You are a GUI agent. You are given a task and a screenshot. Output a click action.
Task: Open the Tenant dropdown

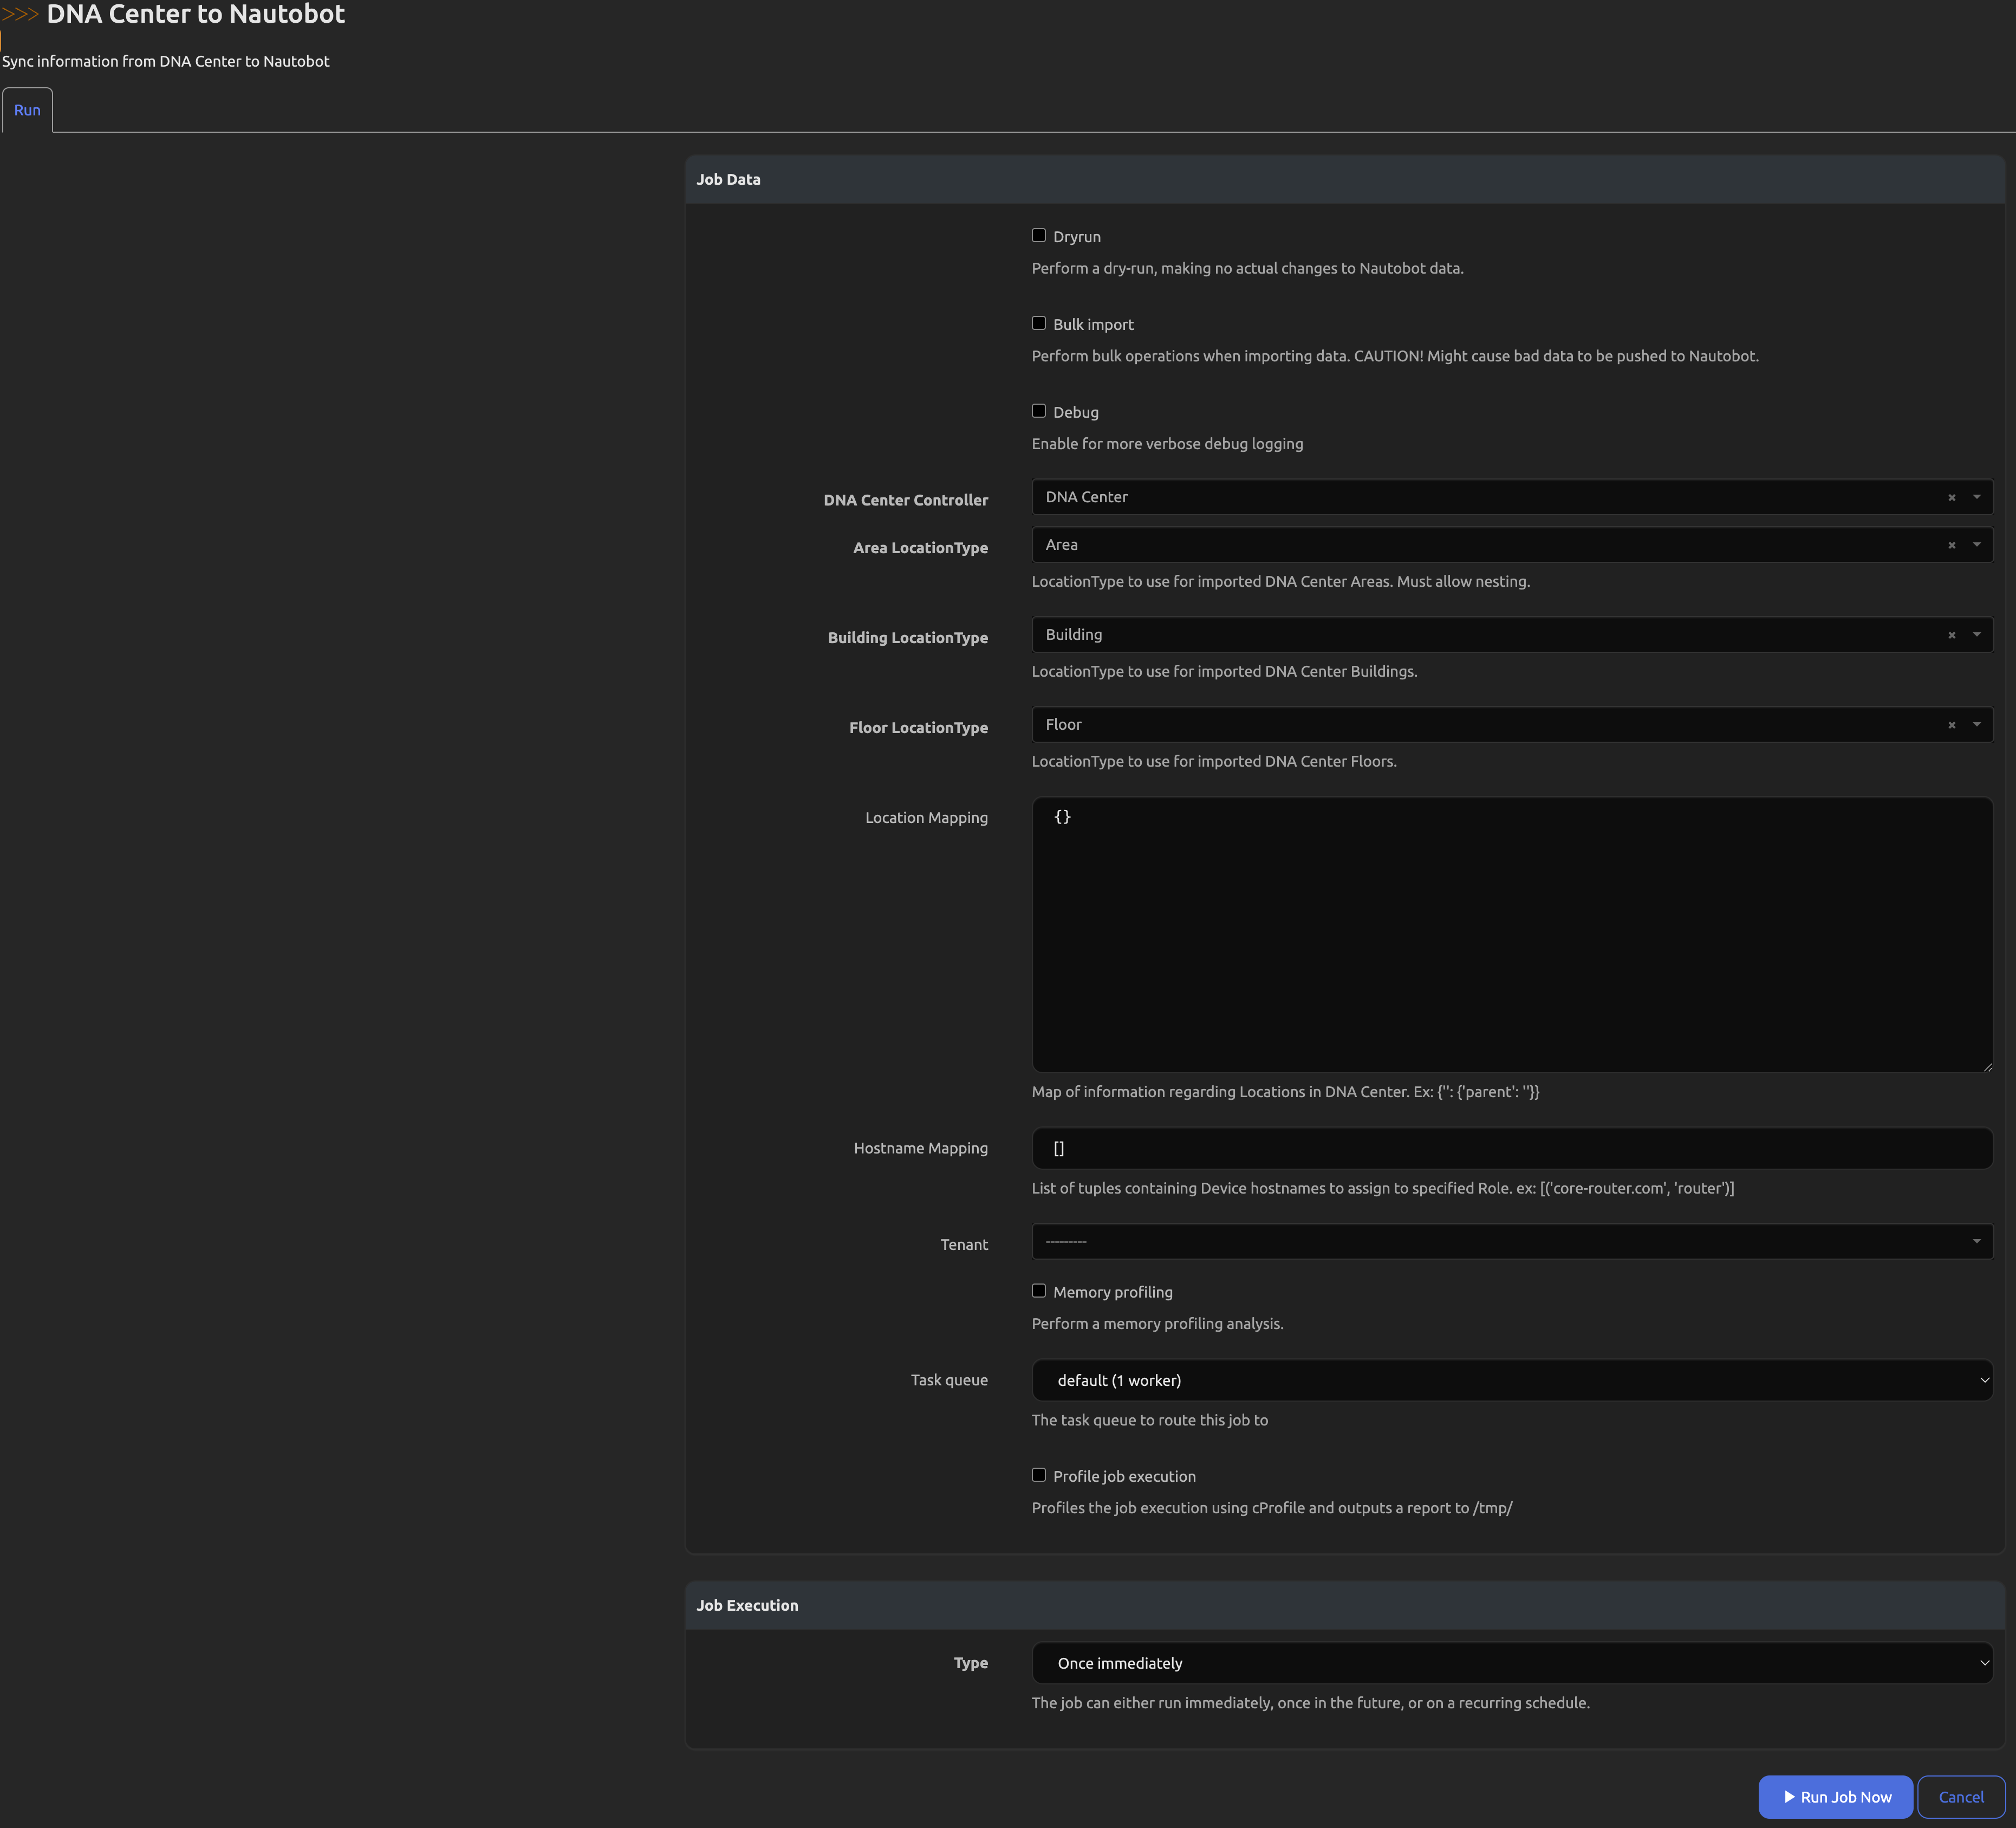1511,1241
